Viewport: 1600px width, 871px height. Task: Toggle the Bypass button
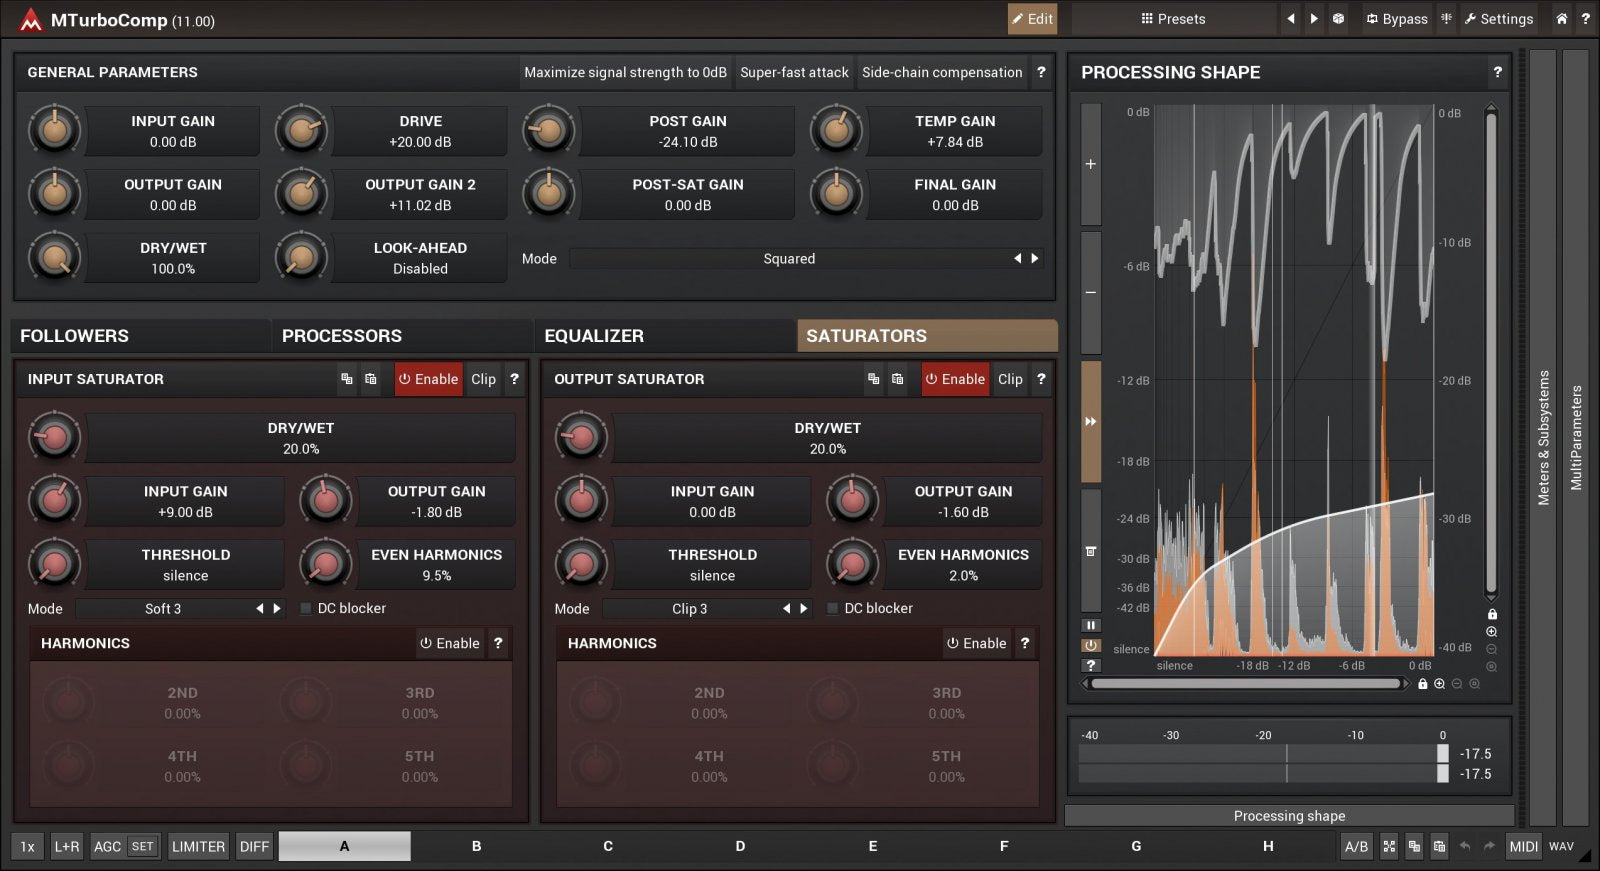pos(1397,18)
